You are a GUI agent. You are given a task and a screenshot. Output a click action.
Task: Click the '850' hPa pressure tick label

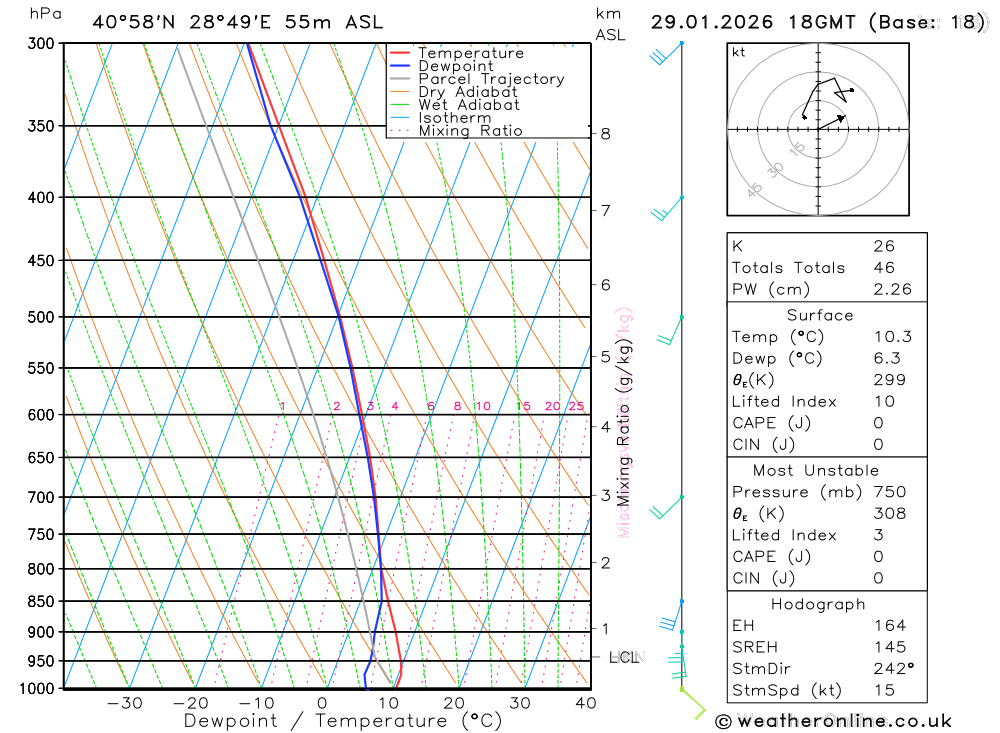[41, 602]
